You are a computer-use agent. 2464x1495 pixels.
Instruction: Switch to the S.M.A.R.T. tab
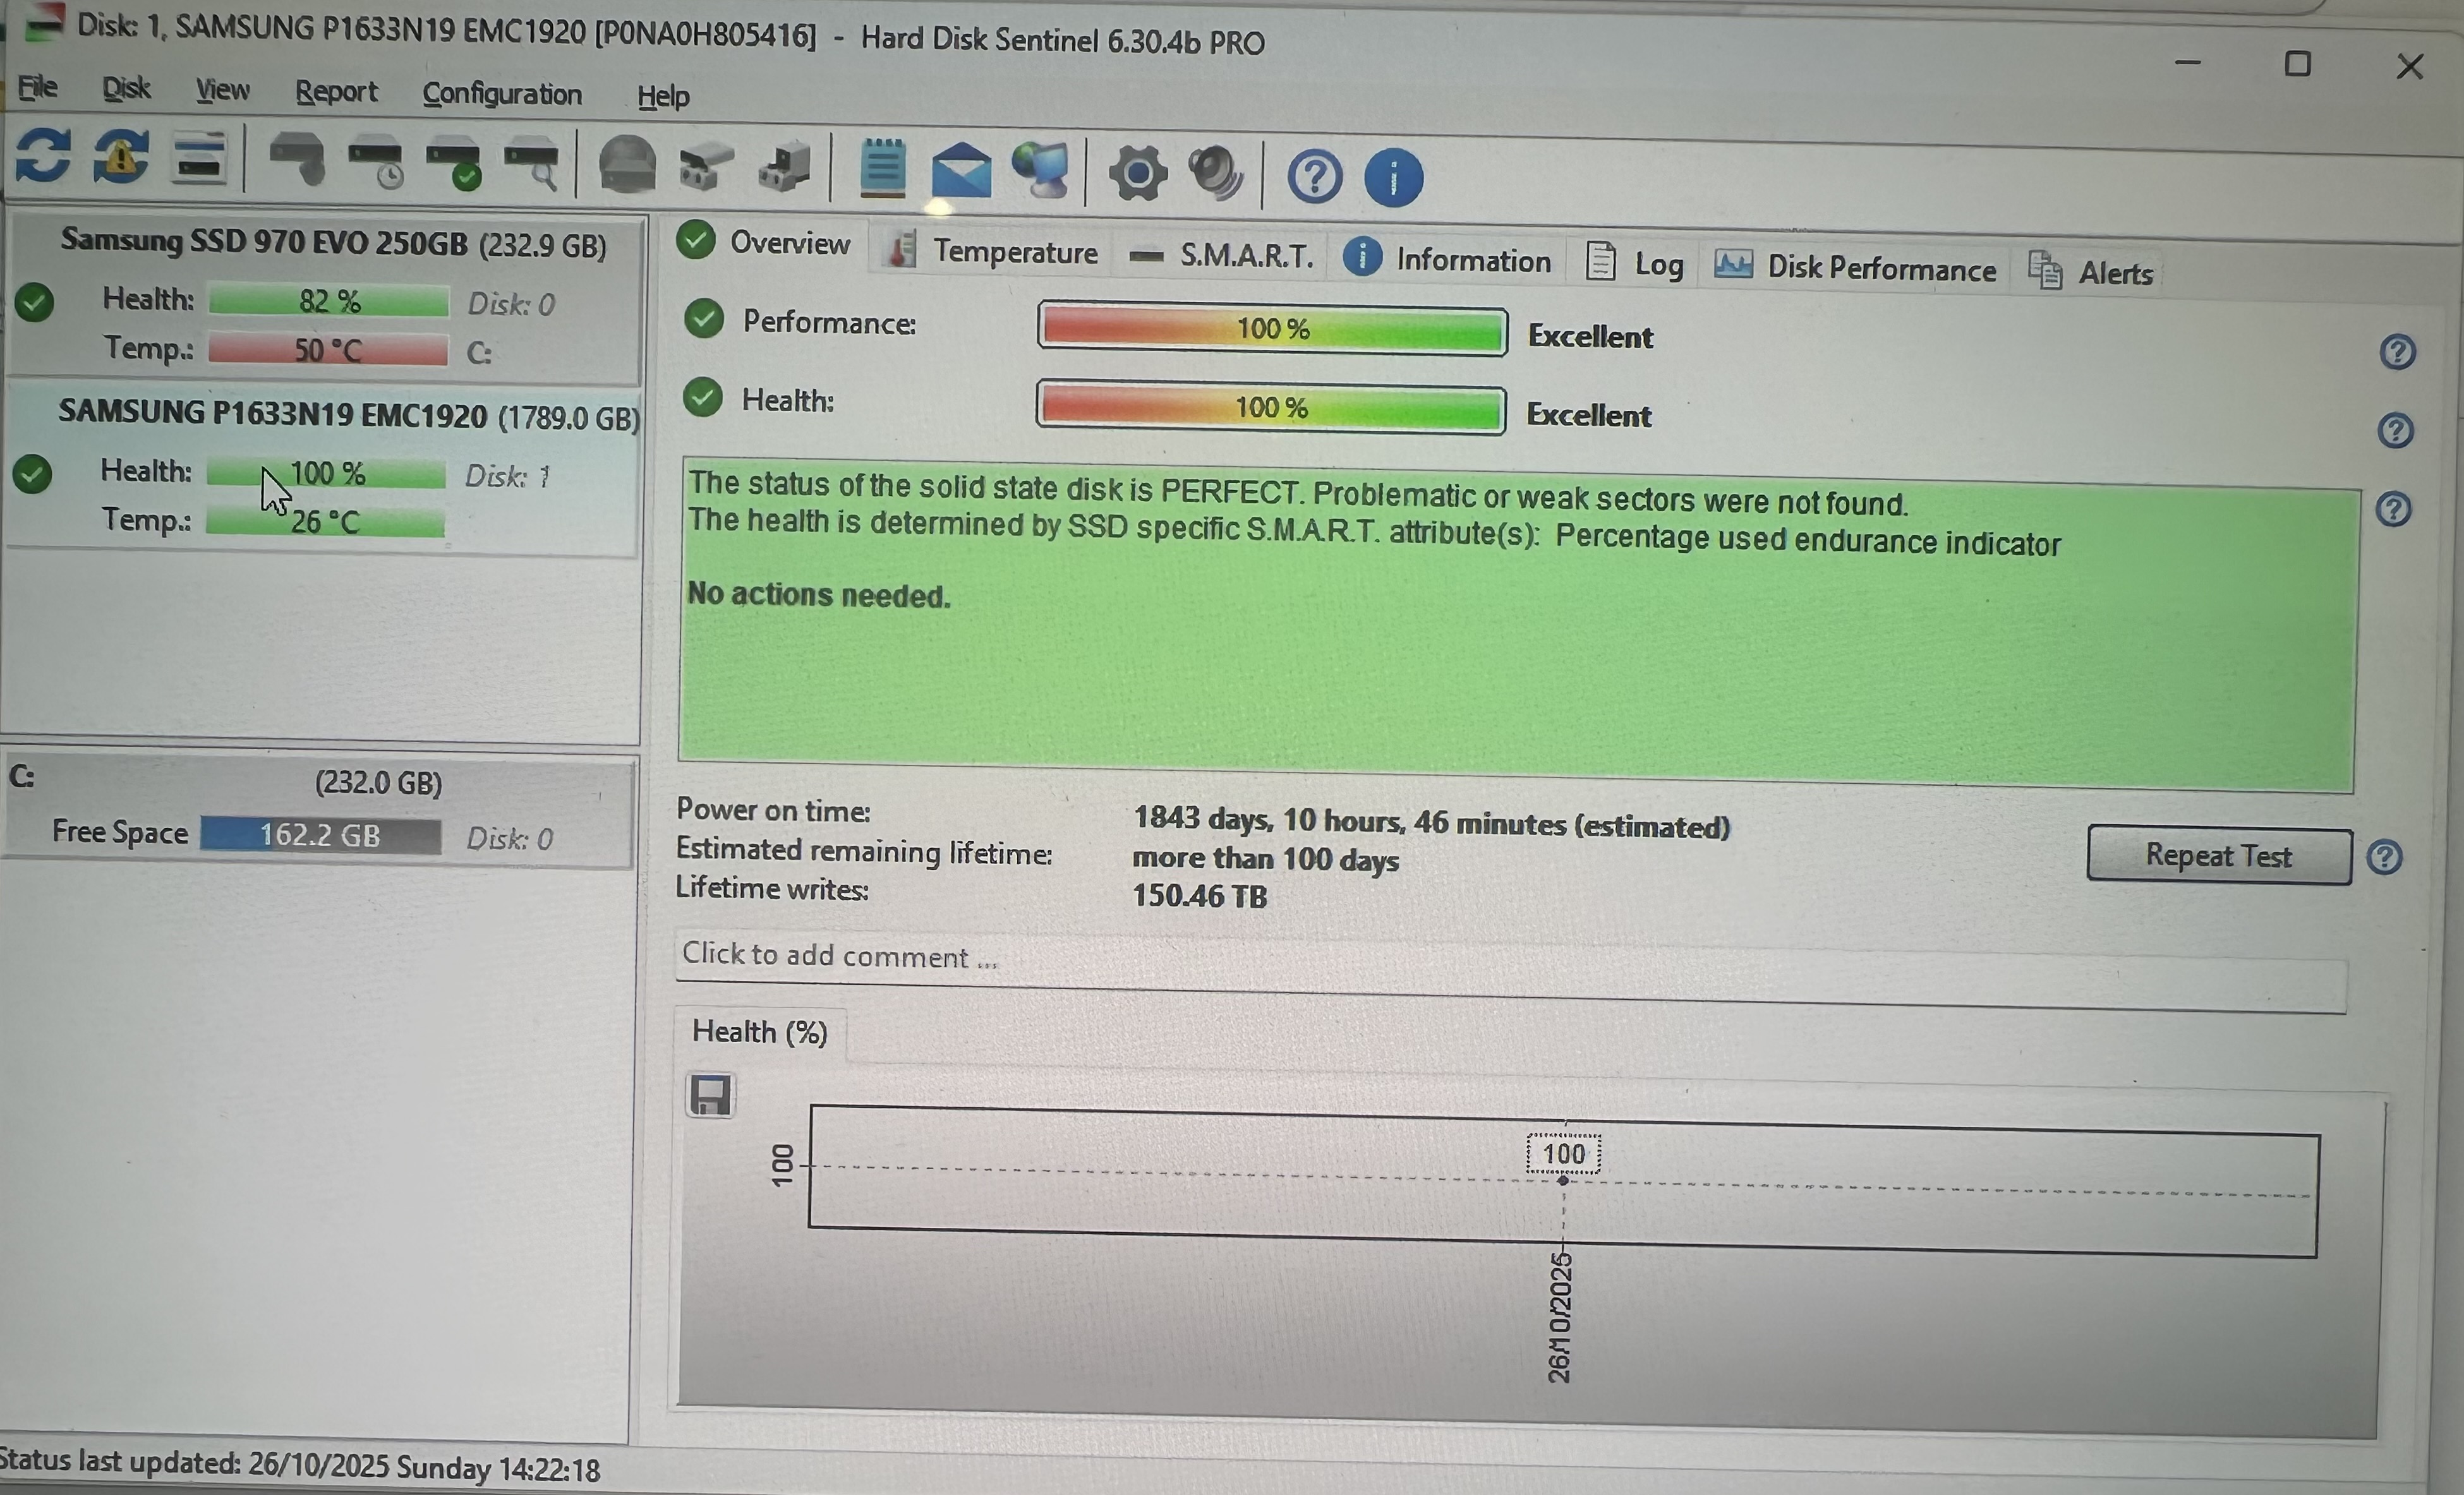(x=1220, y=256)
